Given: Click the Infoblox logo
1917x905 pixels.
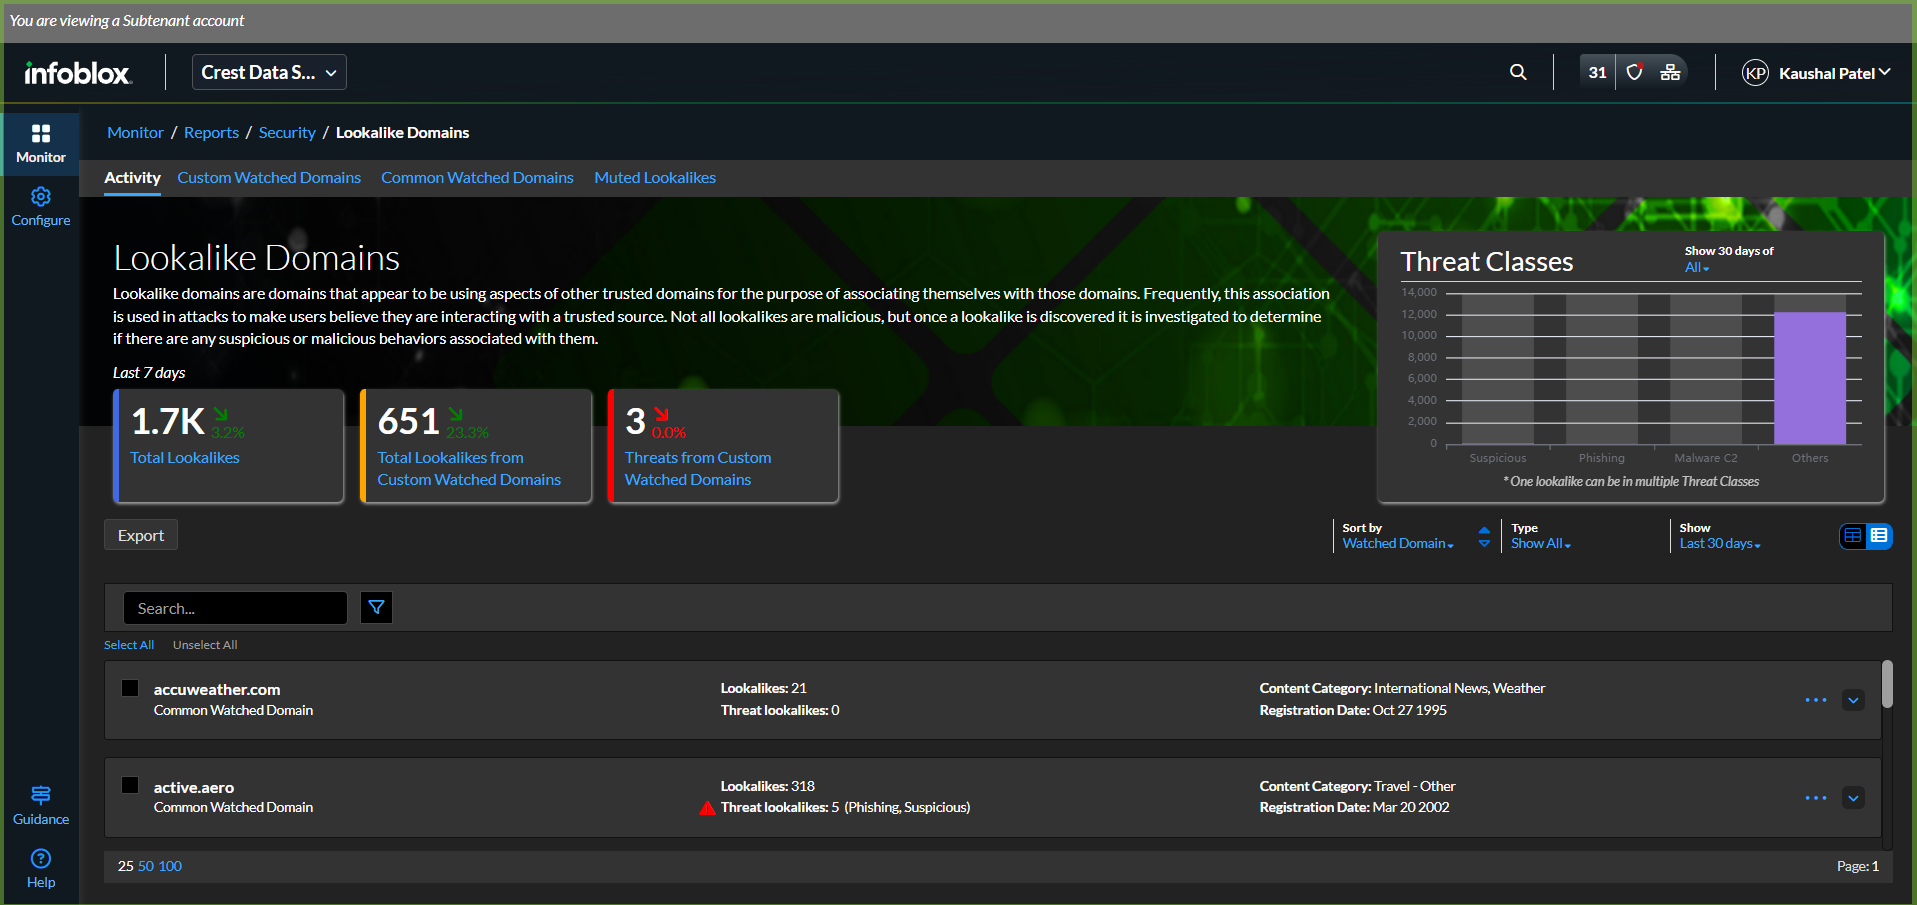Looking at the screenshot, I should click(x=77, y=73).
